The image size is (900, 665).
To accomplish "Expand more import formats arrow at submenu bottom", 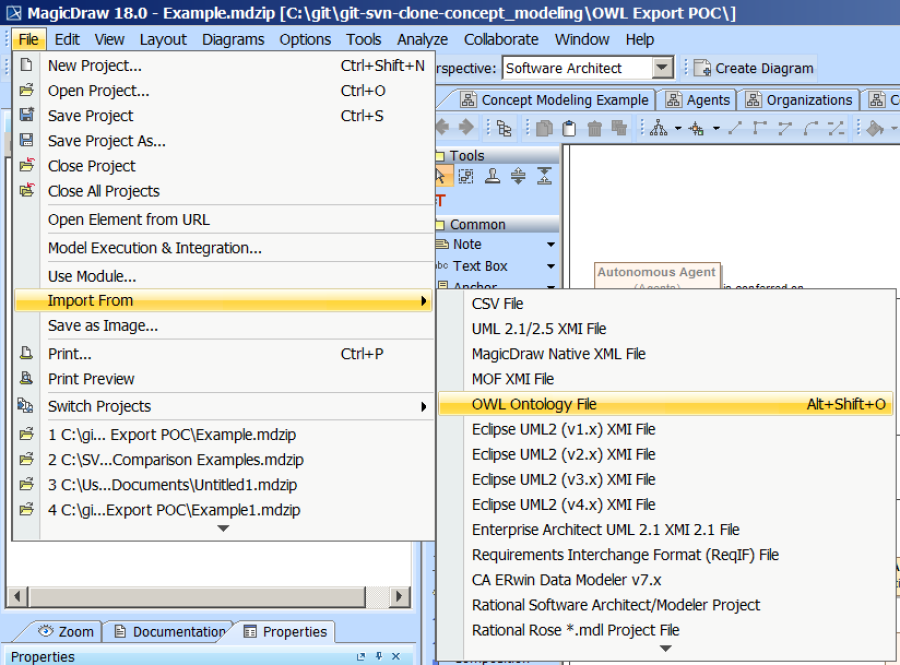I will click(x=665, y=648).
